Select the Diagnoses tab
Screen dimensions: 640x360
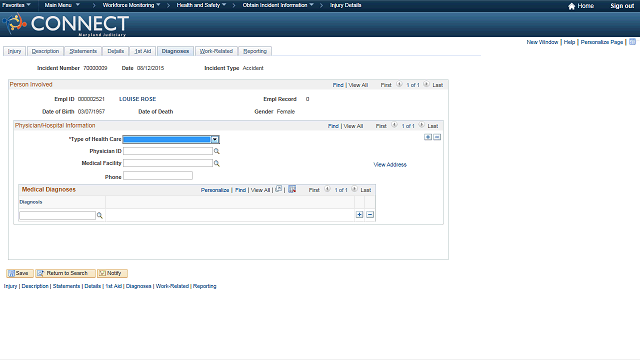[x=175, y=51]
